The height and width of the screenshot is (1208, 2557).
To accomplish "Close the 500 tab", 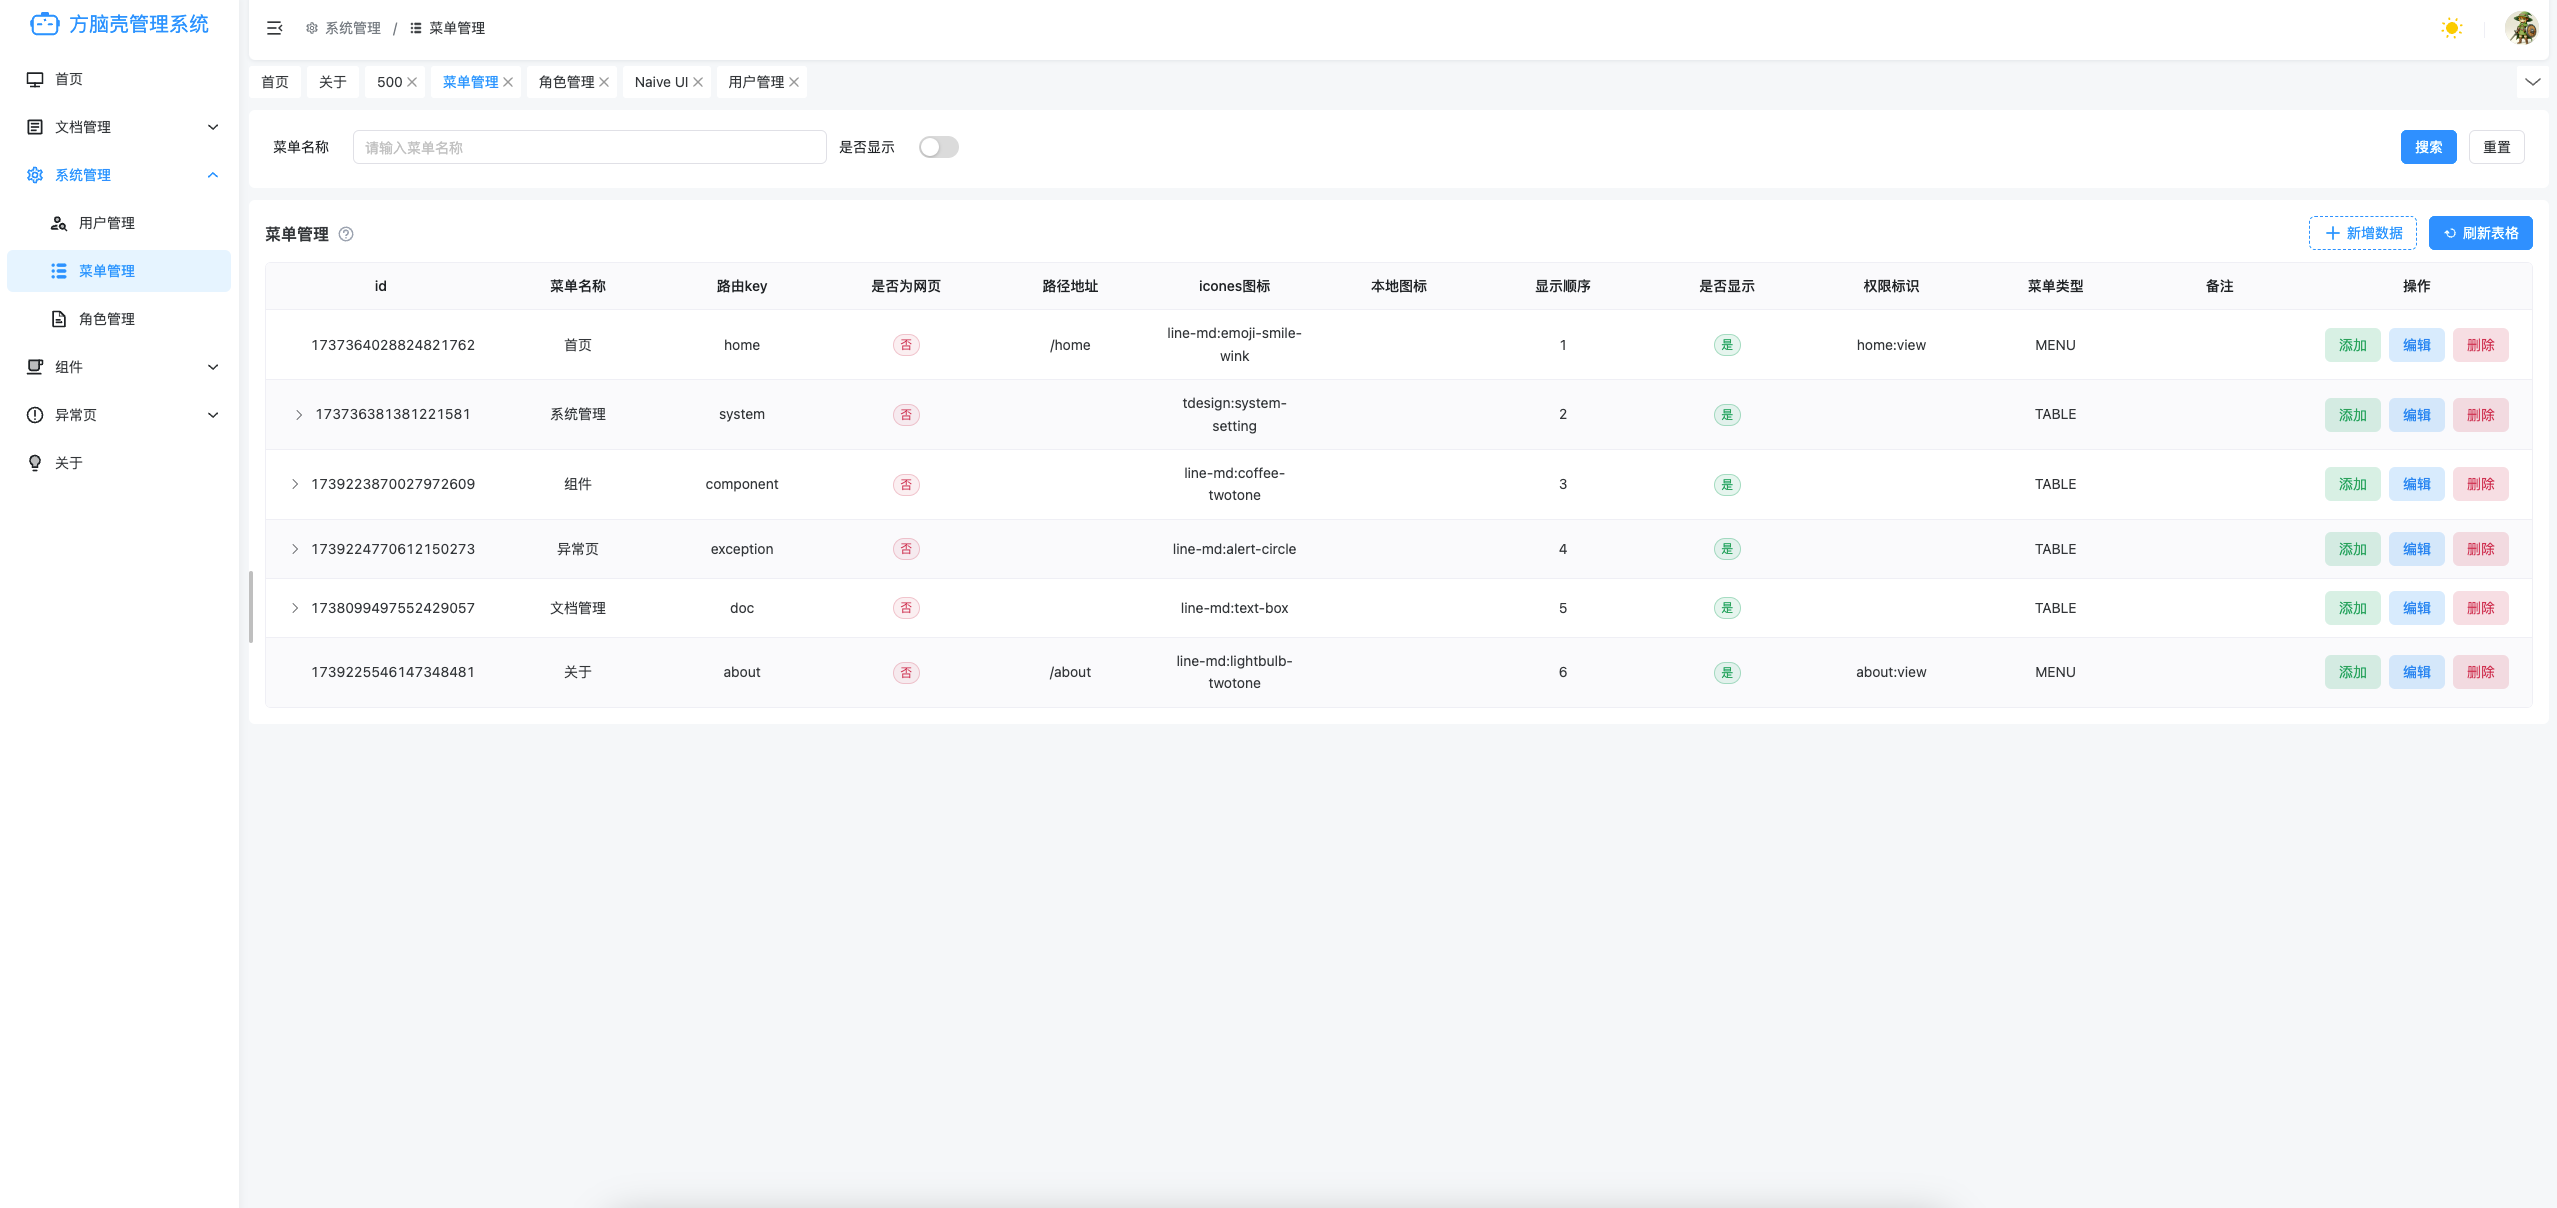I will pos(412,82).
